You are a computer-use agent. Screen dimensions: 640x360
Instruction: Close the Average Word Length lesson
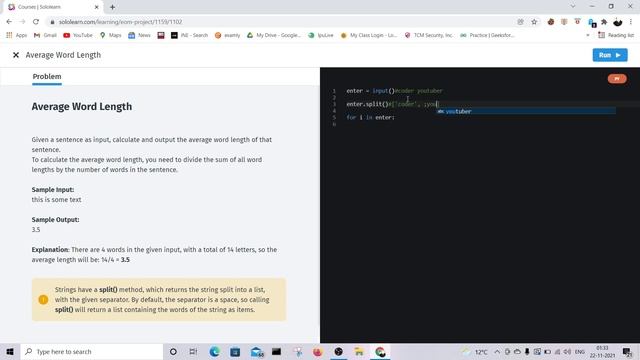pos(16,55)
